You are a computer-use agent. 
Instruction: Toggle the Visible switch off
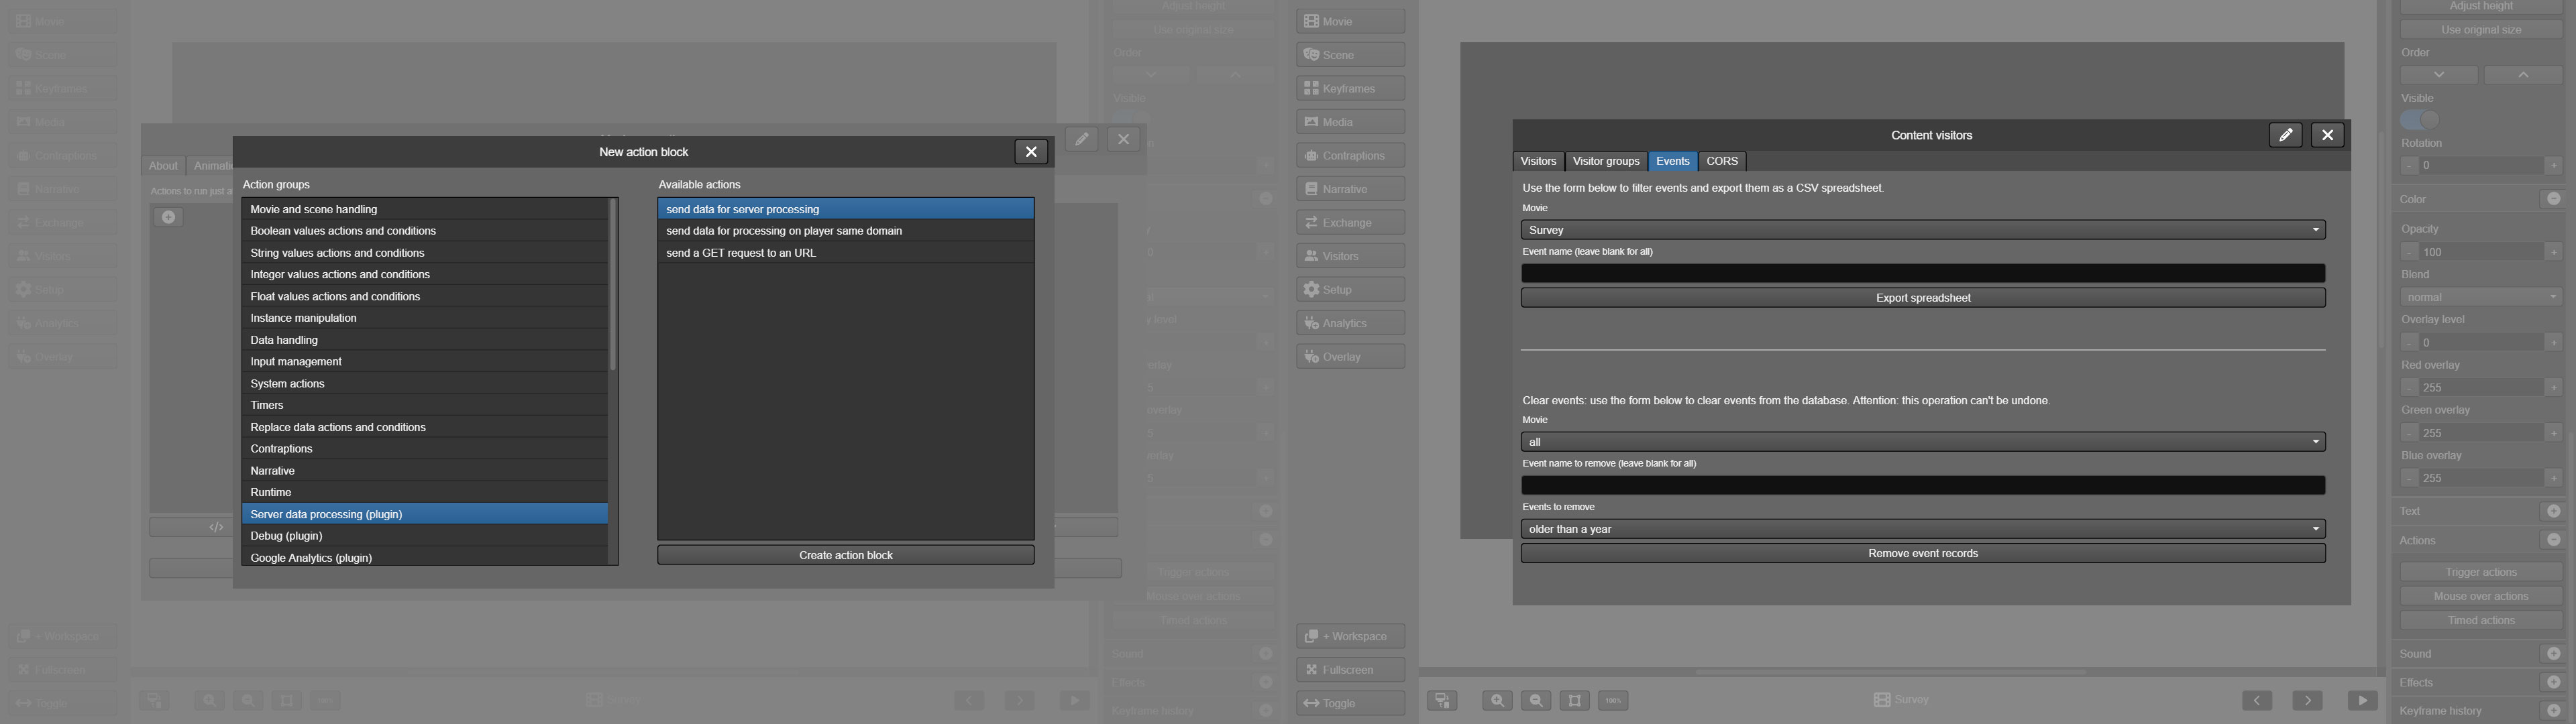point(2420,120)
